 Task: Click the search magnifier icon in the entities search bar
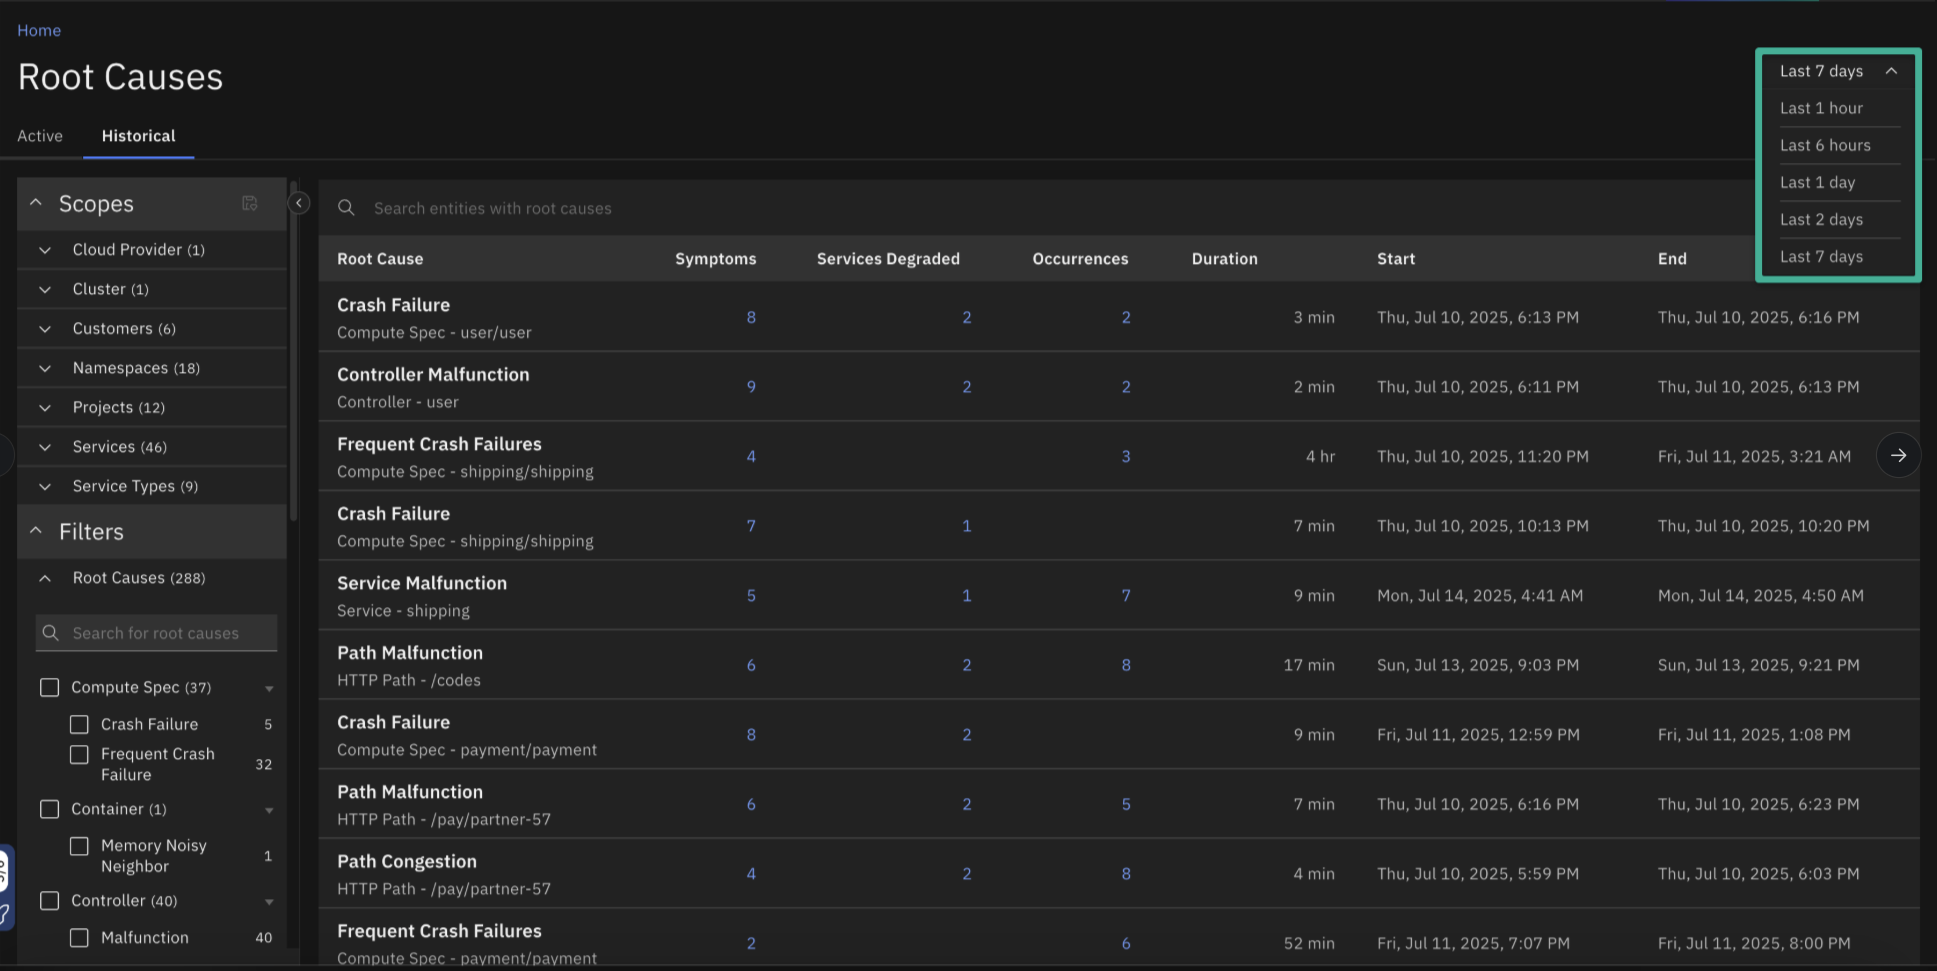346,208
